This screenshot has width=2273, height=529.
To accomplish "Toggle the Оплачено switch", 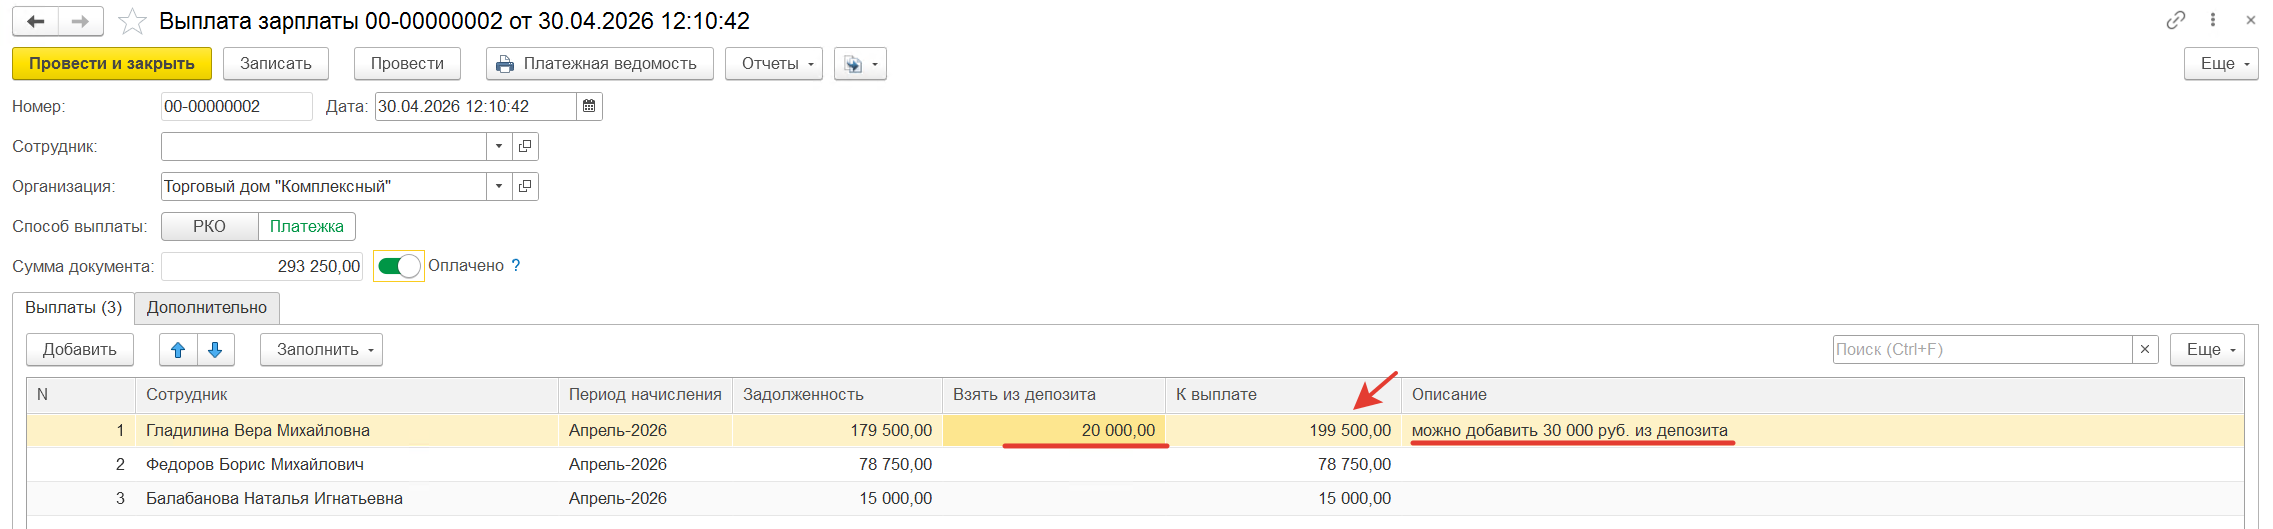I will point(399,266).
